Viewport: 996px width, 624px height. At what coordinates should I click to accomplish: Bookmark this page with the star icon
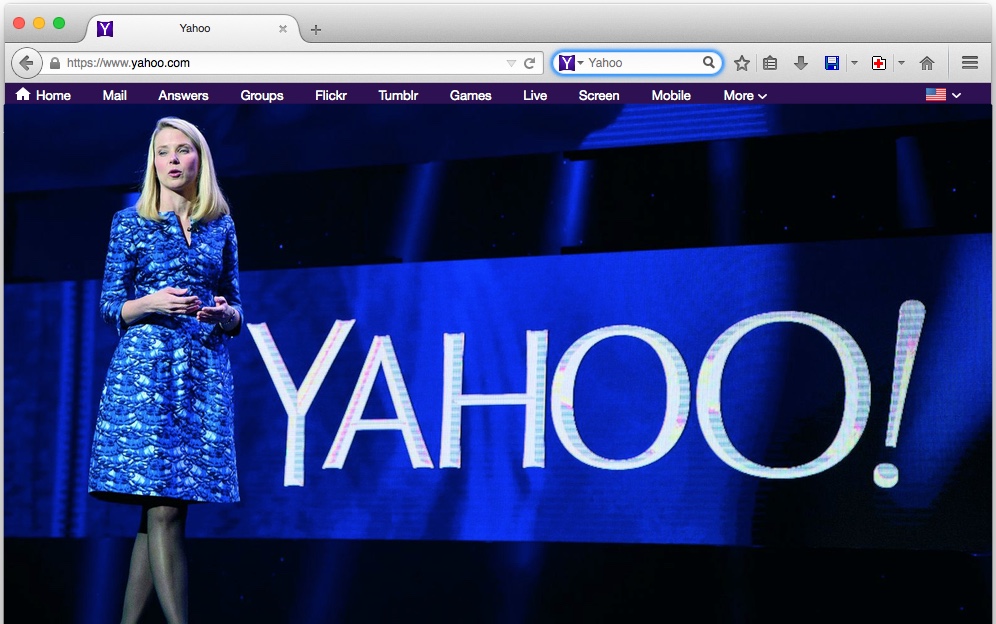(x=741, y=63)
